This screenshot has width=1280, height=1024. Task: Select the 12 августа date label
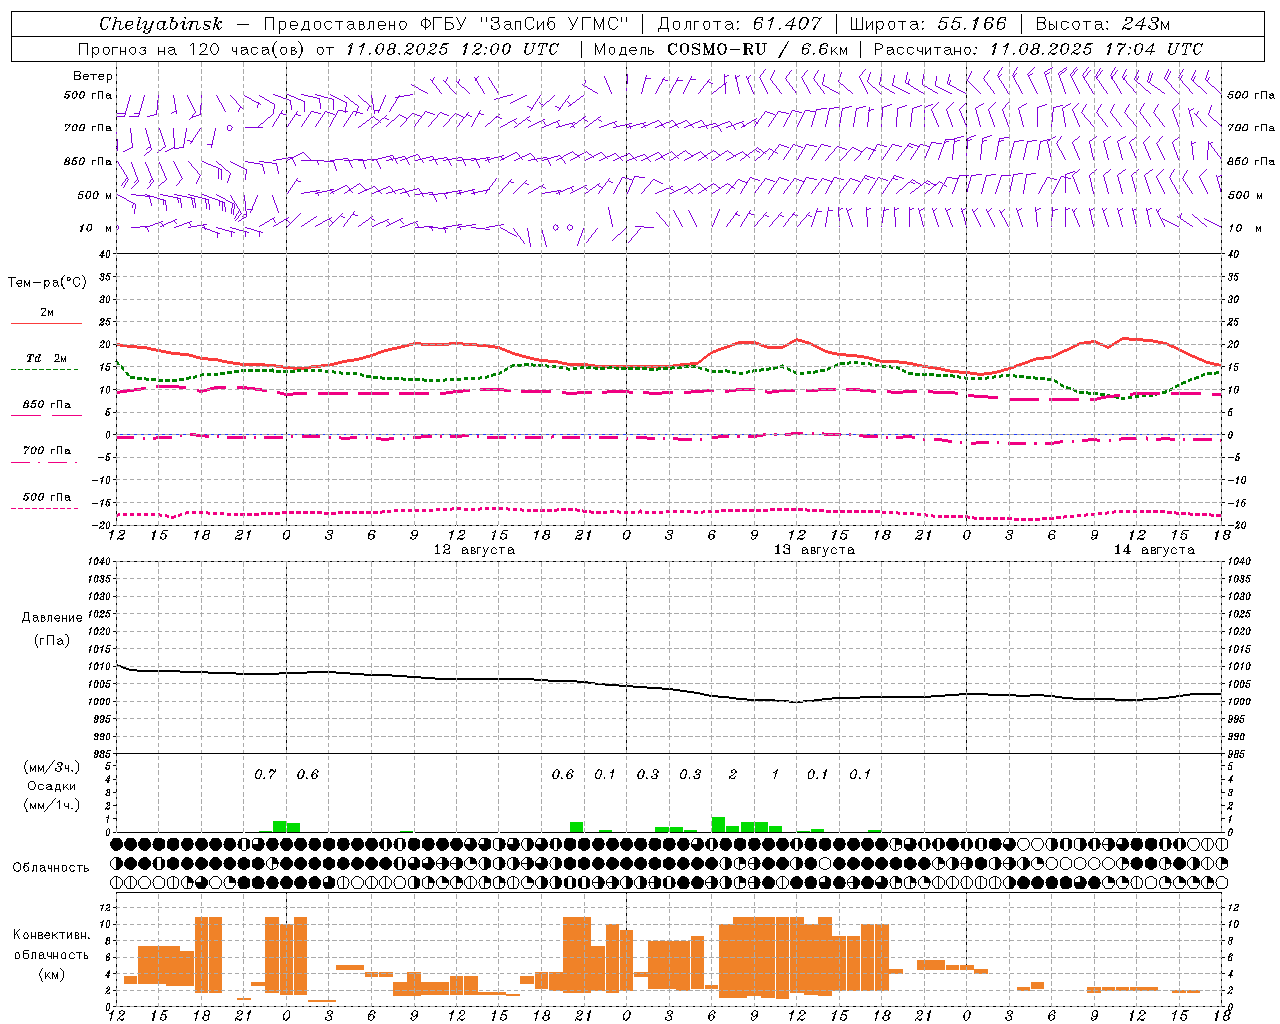click(x=474, y=550)
